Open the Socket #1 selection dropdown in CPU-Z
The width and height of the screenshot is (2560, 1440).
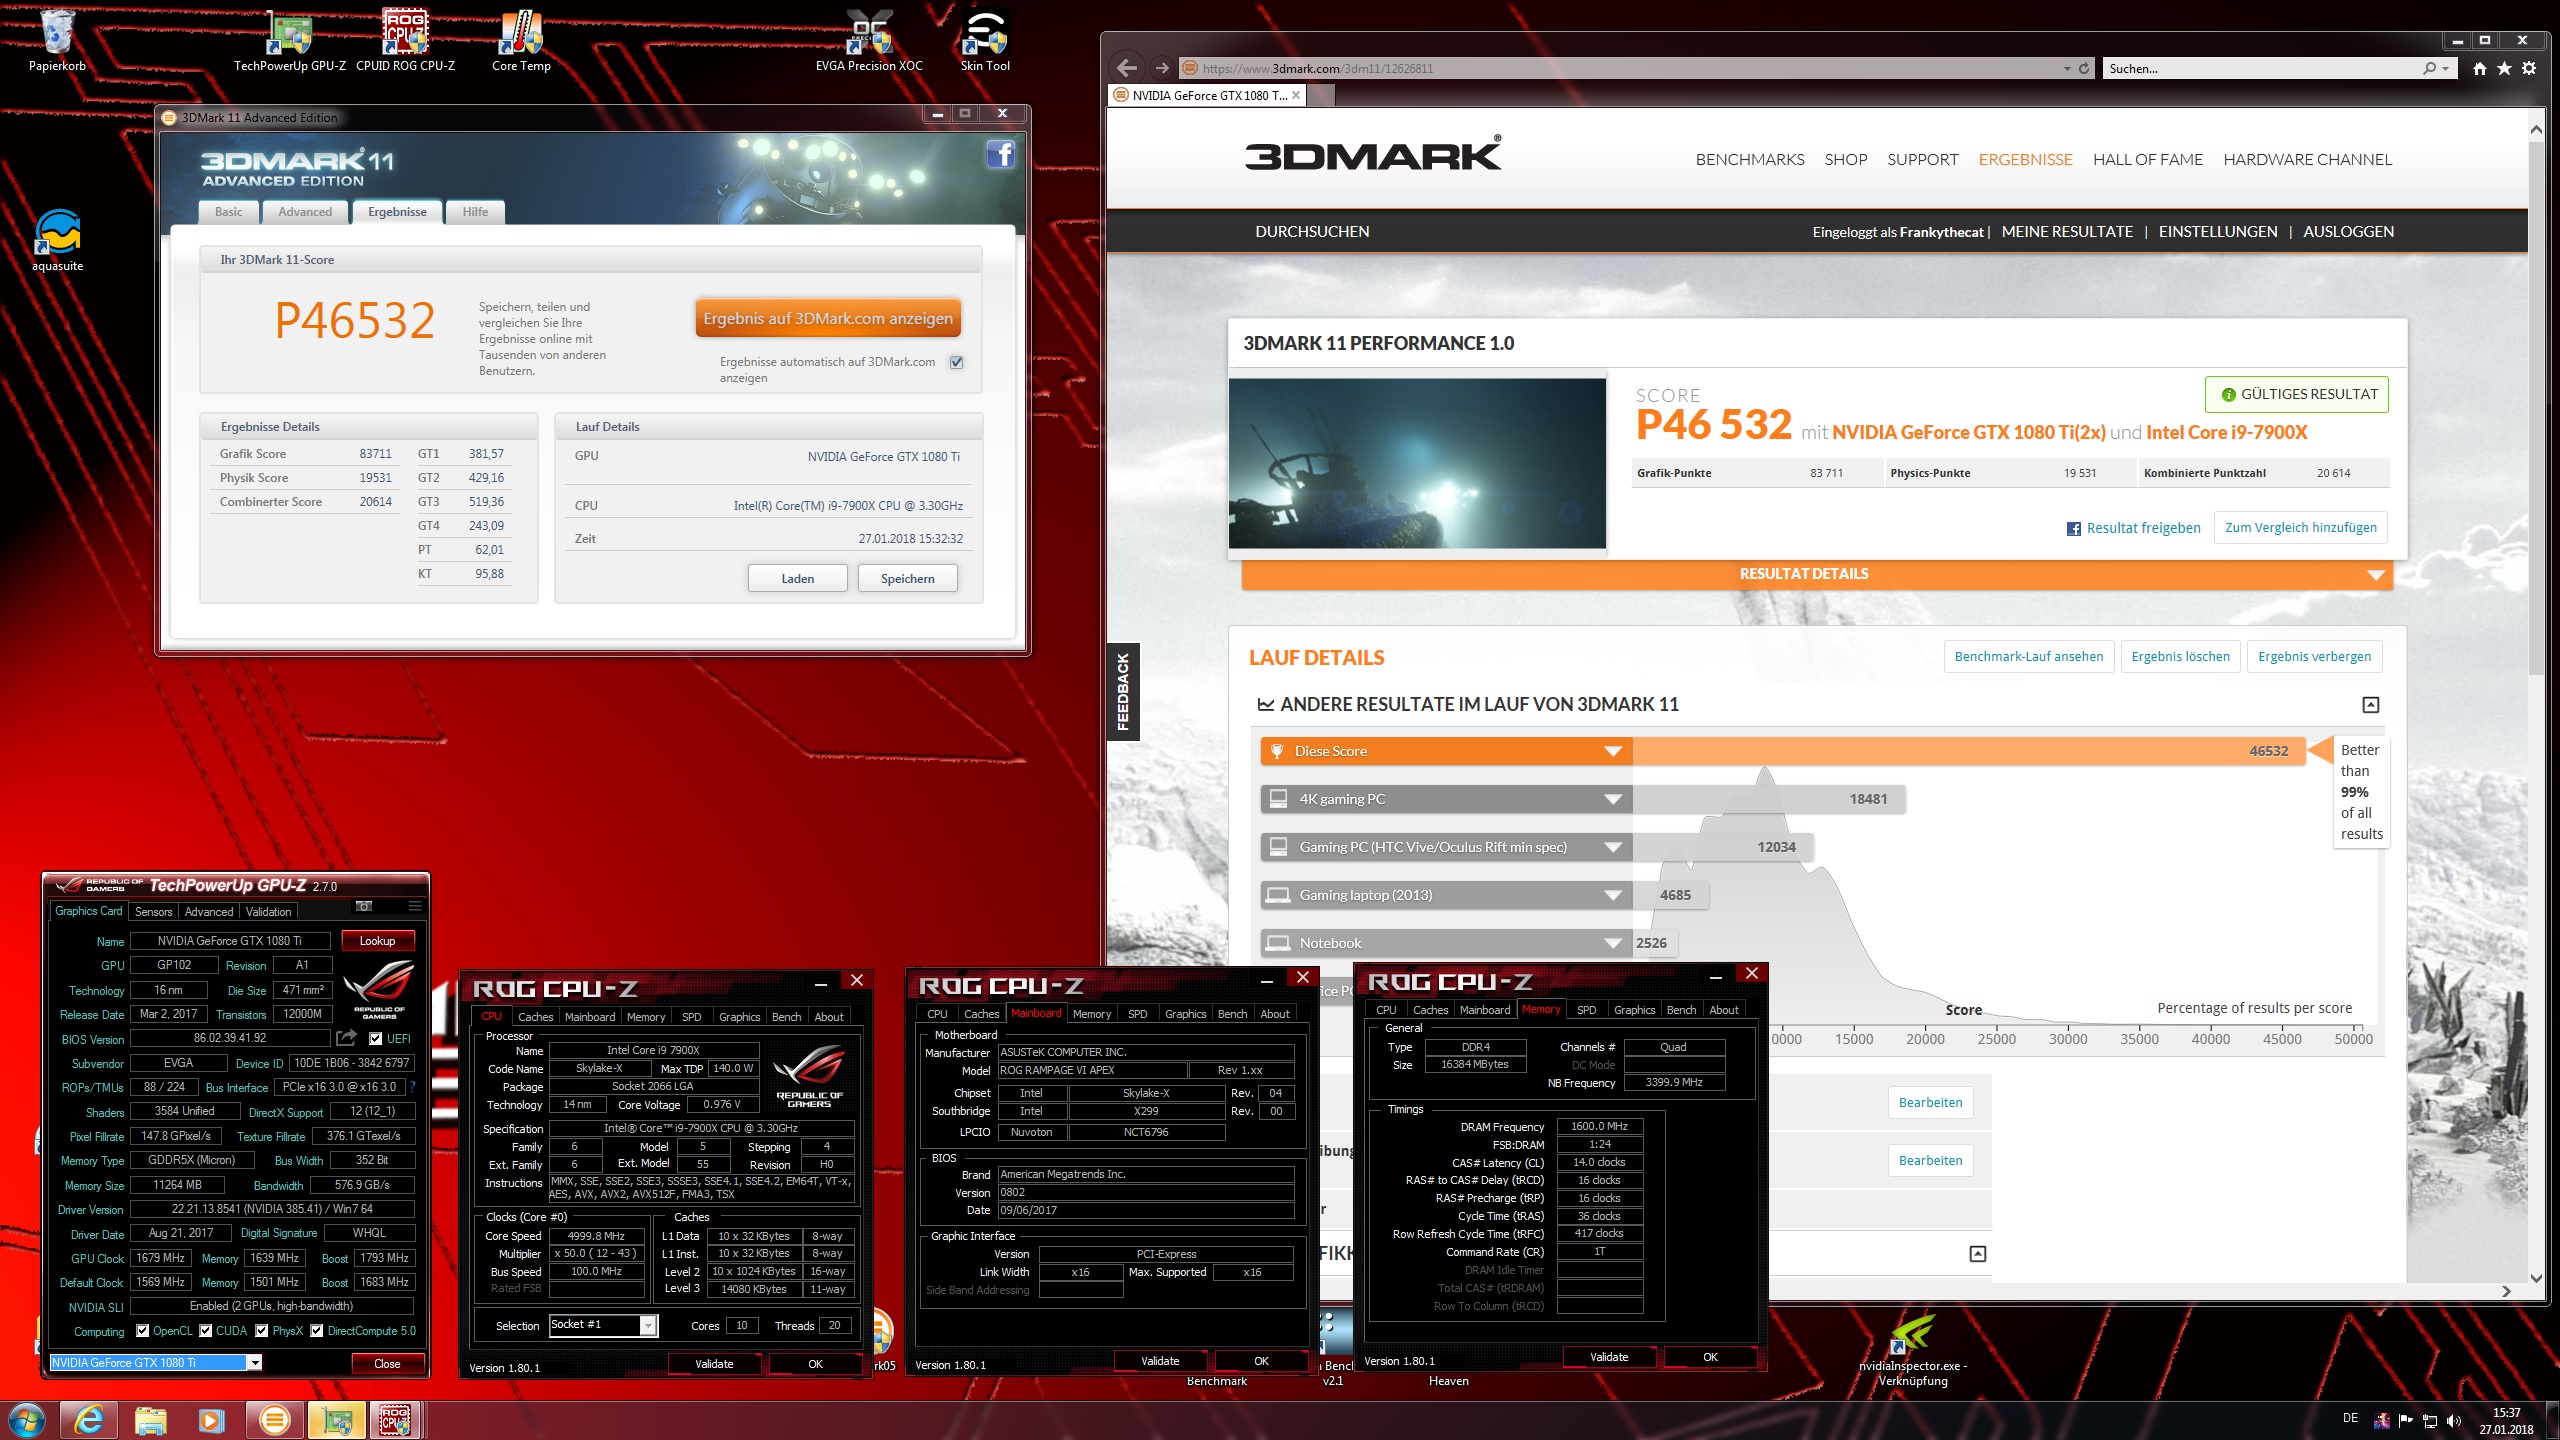point(648,1325)
